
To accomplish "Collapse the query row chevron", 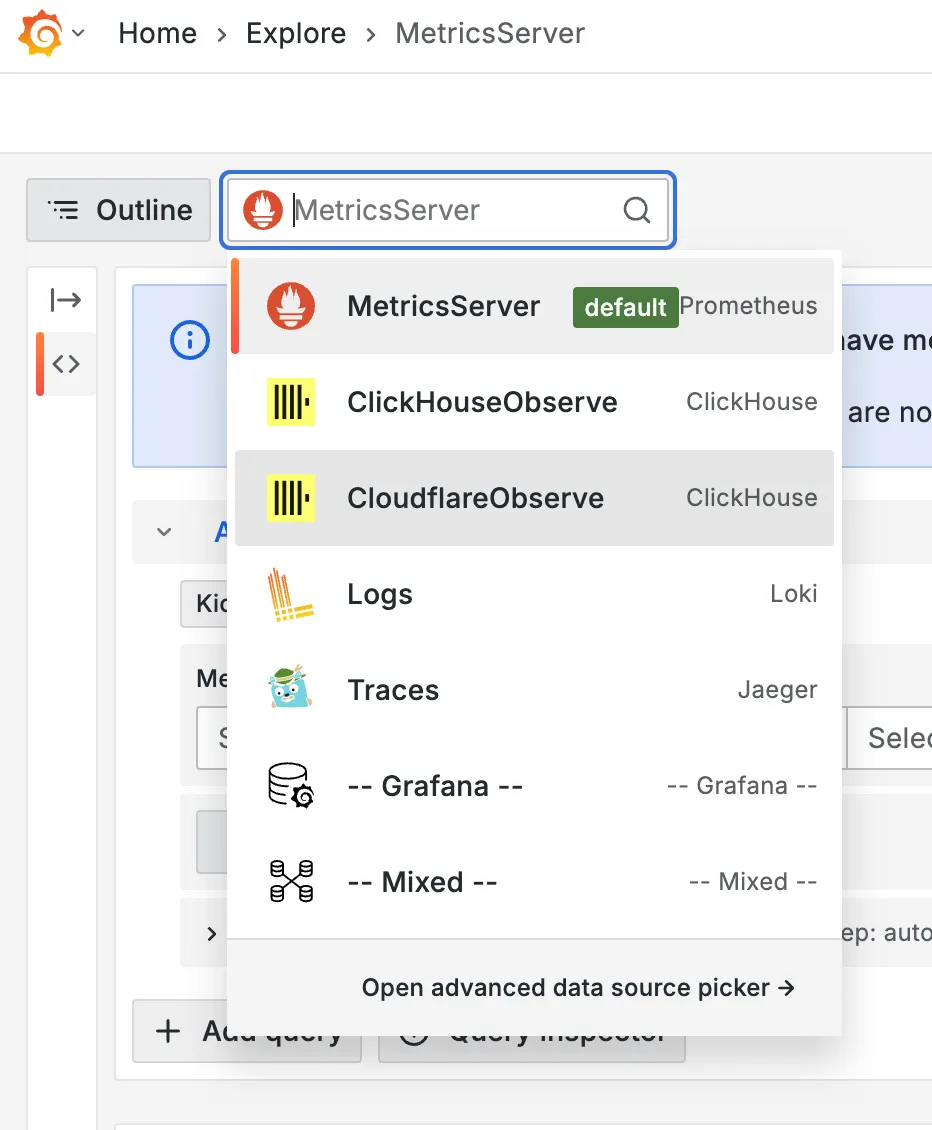I will click(164, 532).
